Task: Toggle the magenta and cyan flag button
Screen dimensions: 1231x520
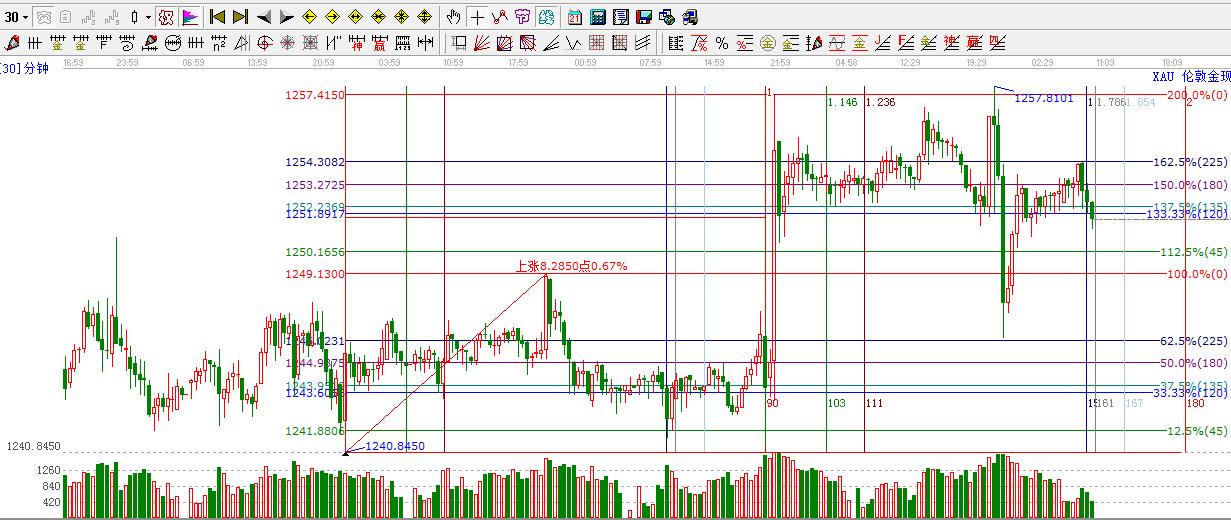Action: [x=190, y=17]
